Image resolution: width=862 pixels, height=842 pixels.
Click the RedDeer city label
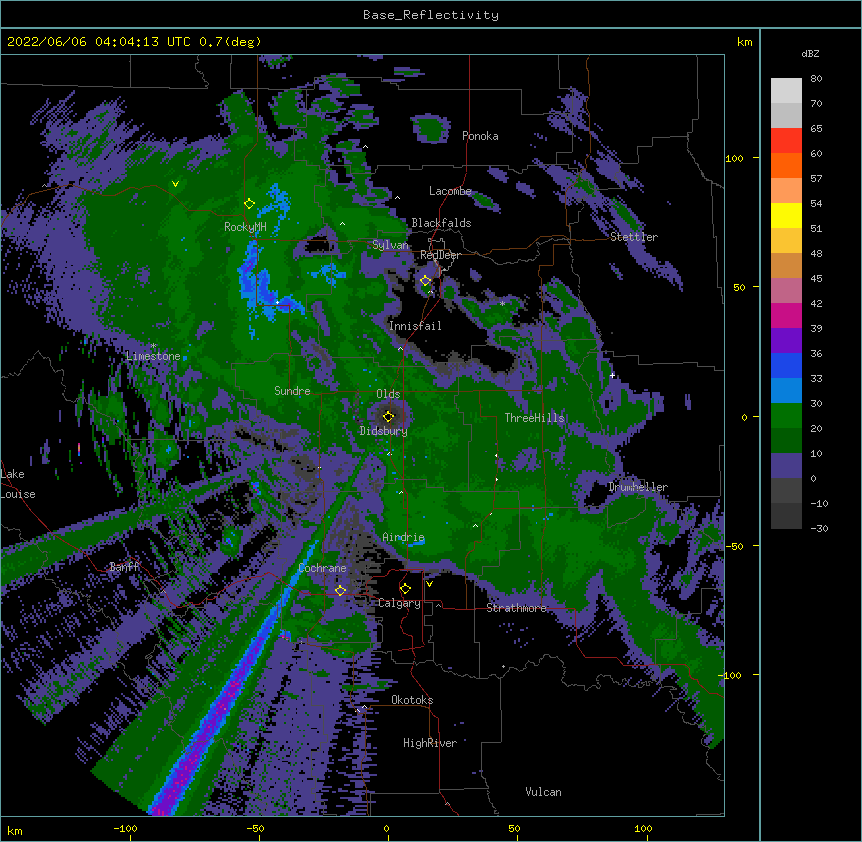click(x=440, y=255)
